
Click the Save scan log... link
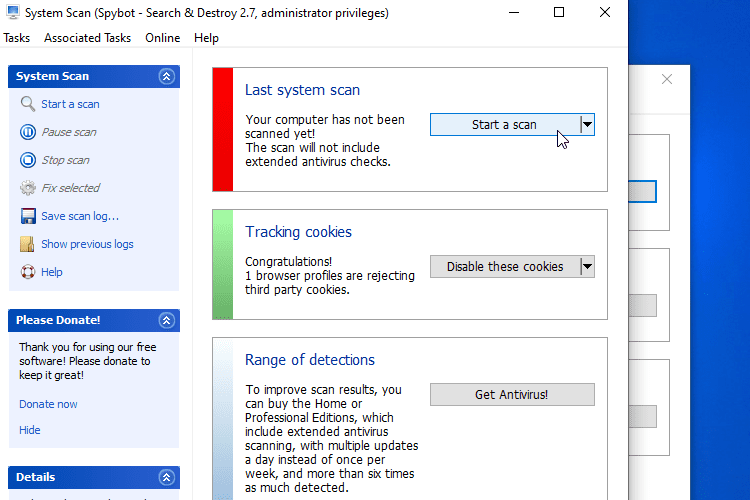click(80, 216)
